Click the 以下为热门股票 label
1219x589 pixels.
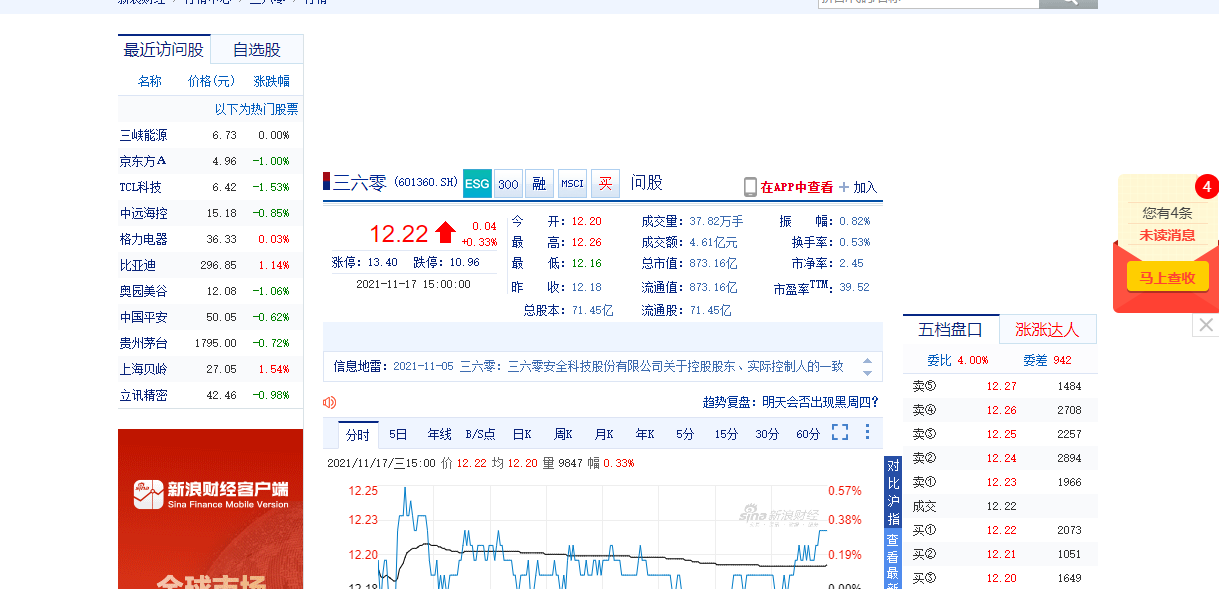pos(256,109)
